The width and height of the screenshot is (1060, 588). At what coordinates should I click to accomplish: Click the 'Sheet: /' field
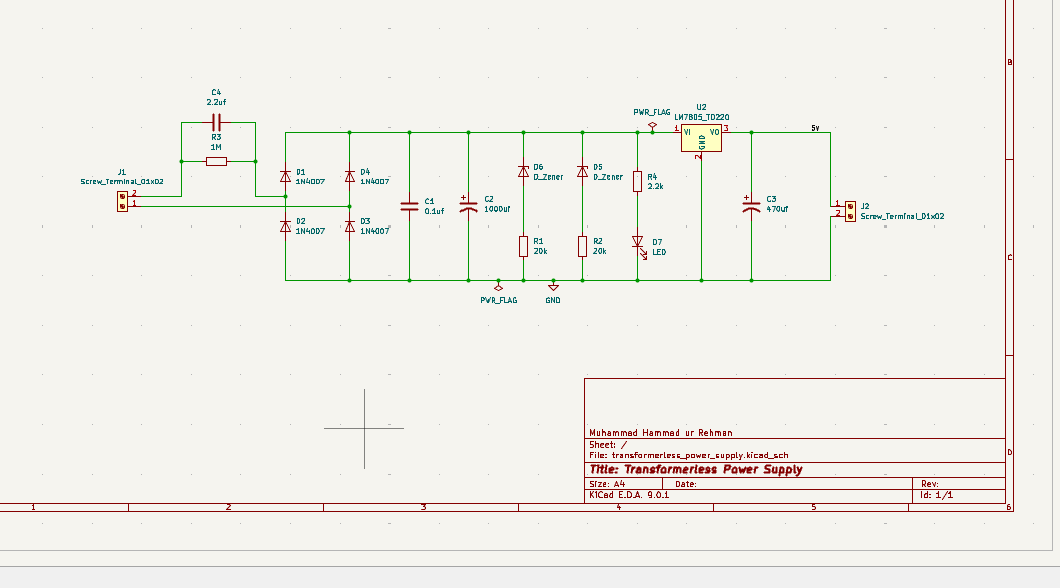click(x=608, y=445)
